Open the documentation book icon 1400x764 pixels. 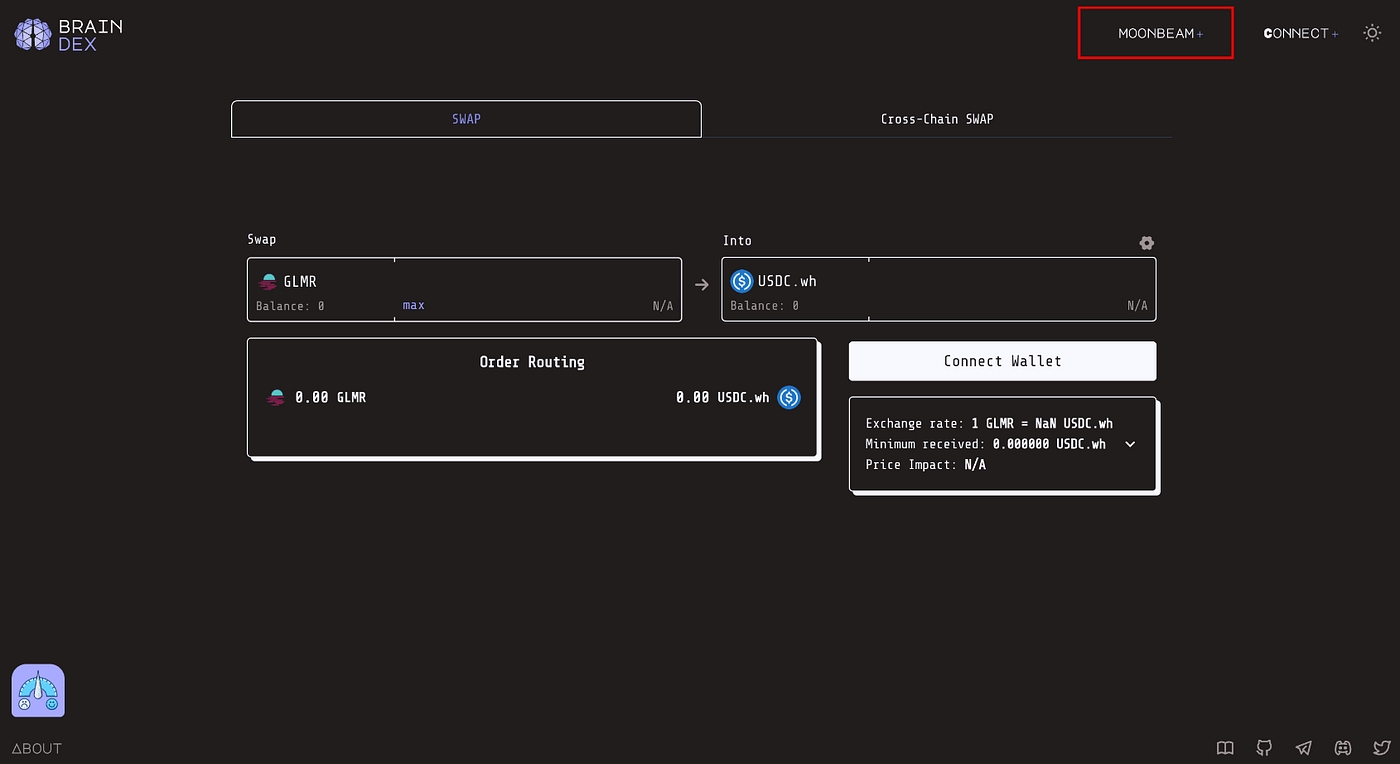[x=1225, y=748]
